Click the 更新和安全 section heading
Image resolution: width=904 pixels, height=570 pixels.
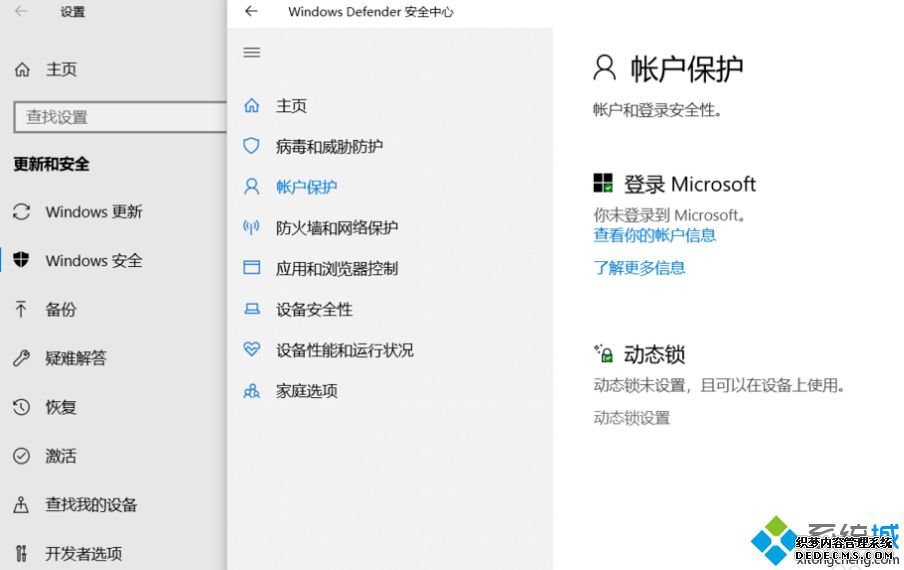(x=51, y=164)
